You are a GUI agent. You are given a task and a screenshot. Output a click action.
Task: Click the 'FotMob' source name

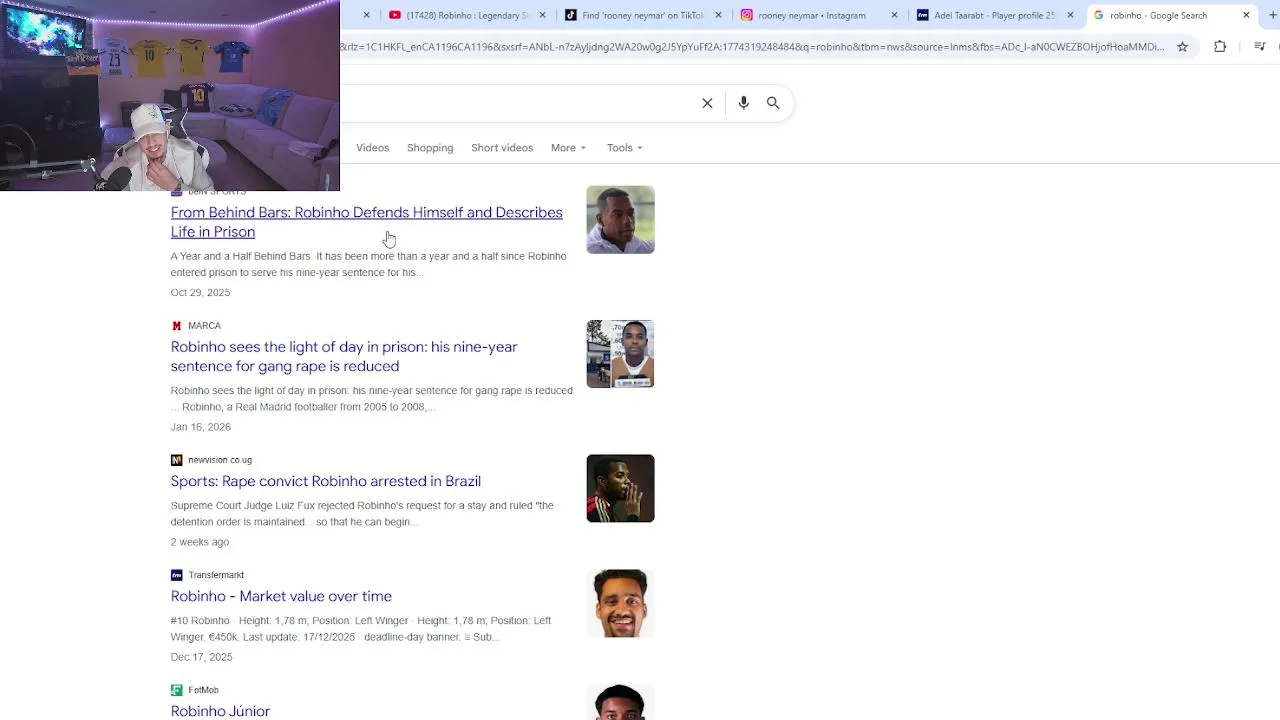tap(203, 690)
